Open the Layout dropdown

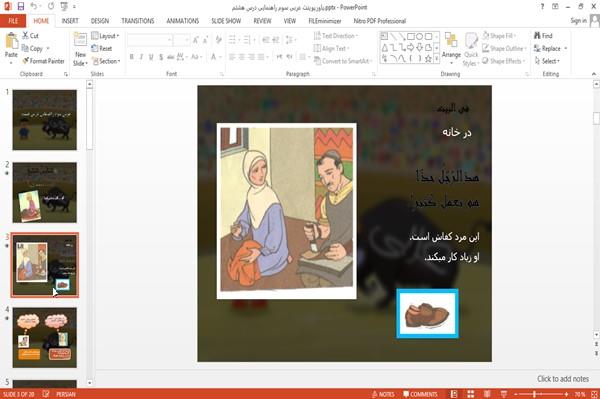(105, 36)
